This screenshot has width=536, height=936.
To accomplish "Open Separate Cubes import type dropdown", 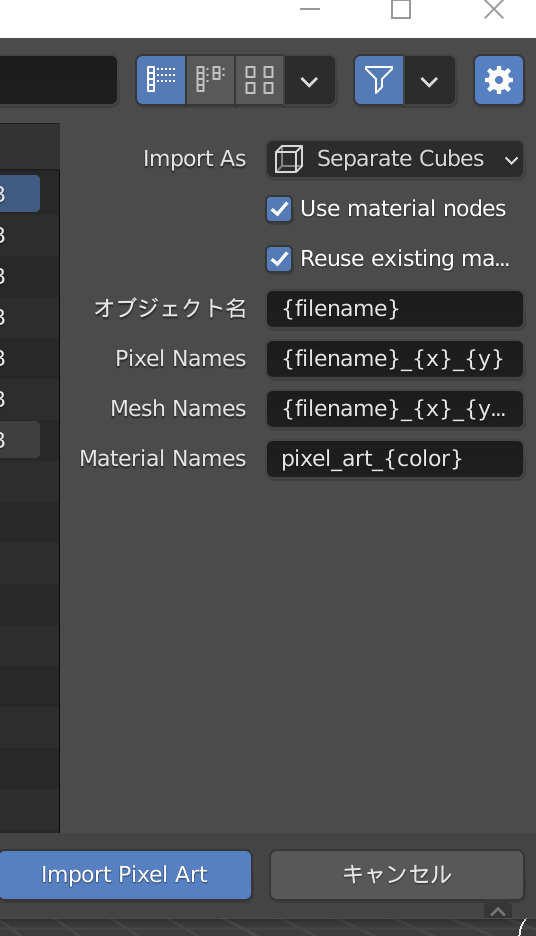I will [x=395, y=159].
